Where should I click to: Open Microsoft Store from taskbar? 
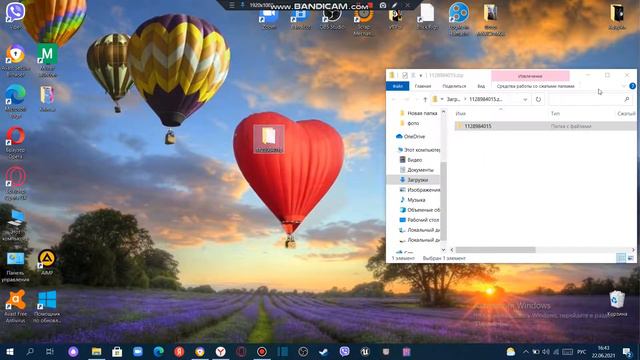coord(117,351)
